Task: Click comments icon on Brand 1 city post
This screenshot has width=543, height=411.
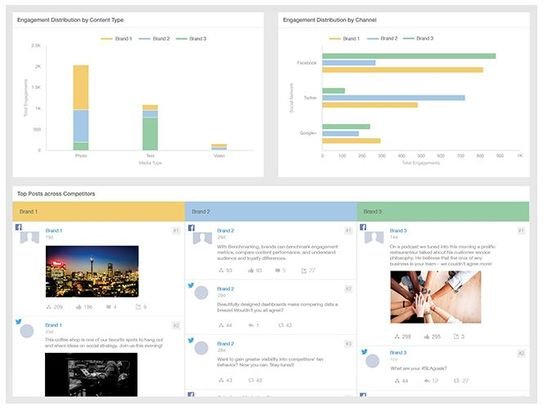Action: pyautogui.click(x=108, y=307)
